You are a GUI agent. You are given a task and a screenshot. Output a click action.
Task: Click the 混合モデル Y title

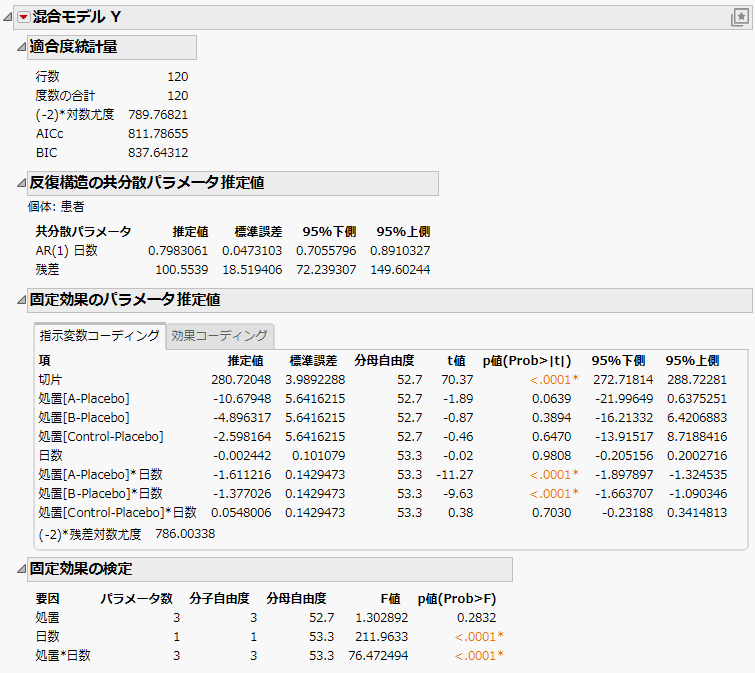76,17
